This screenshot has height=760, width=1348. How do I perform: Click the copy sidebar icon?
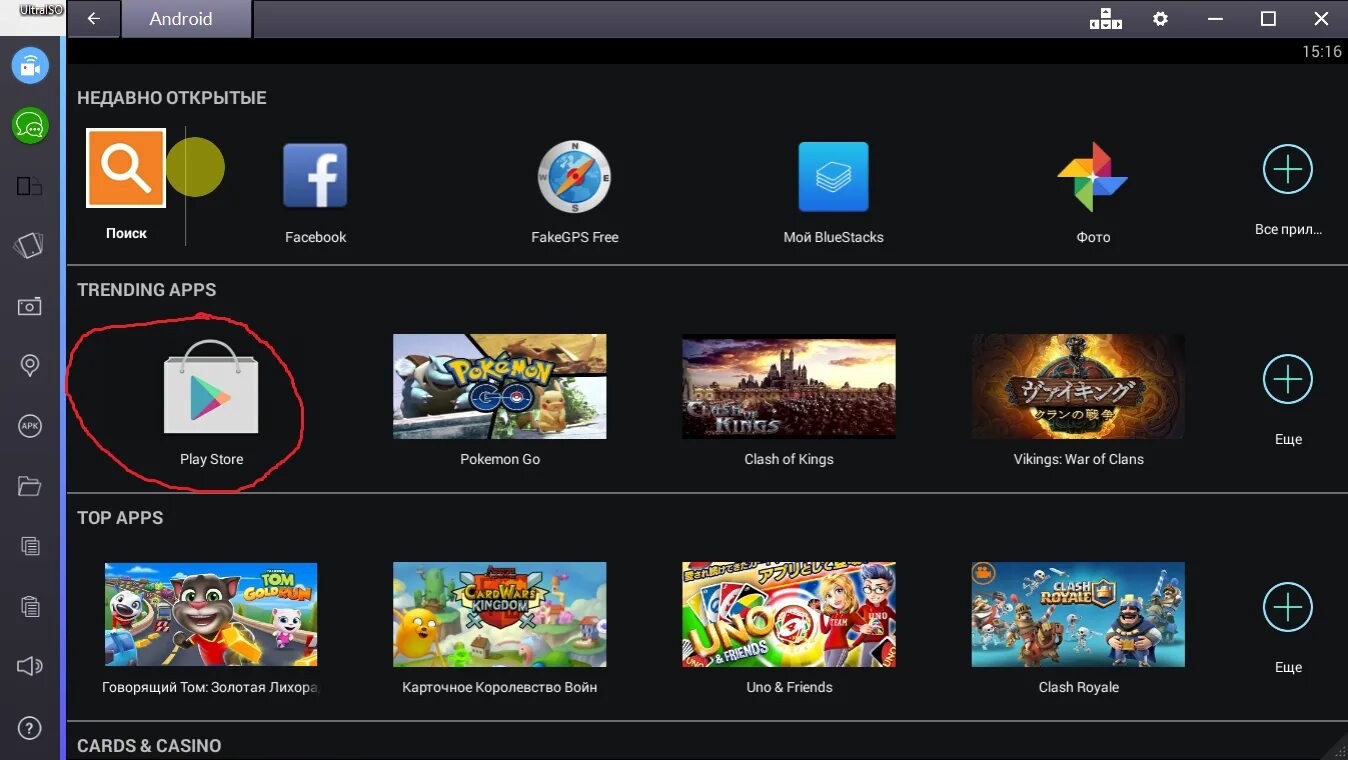pos(30,546)
